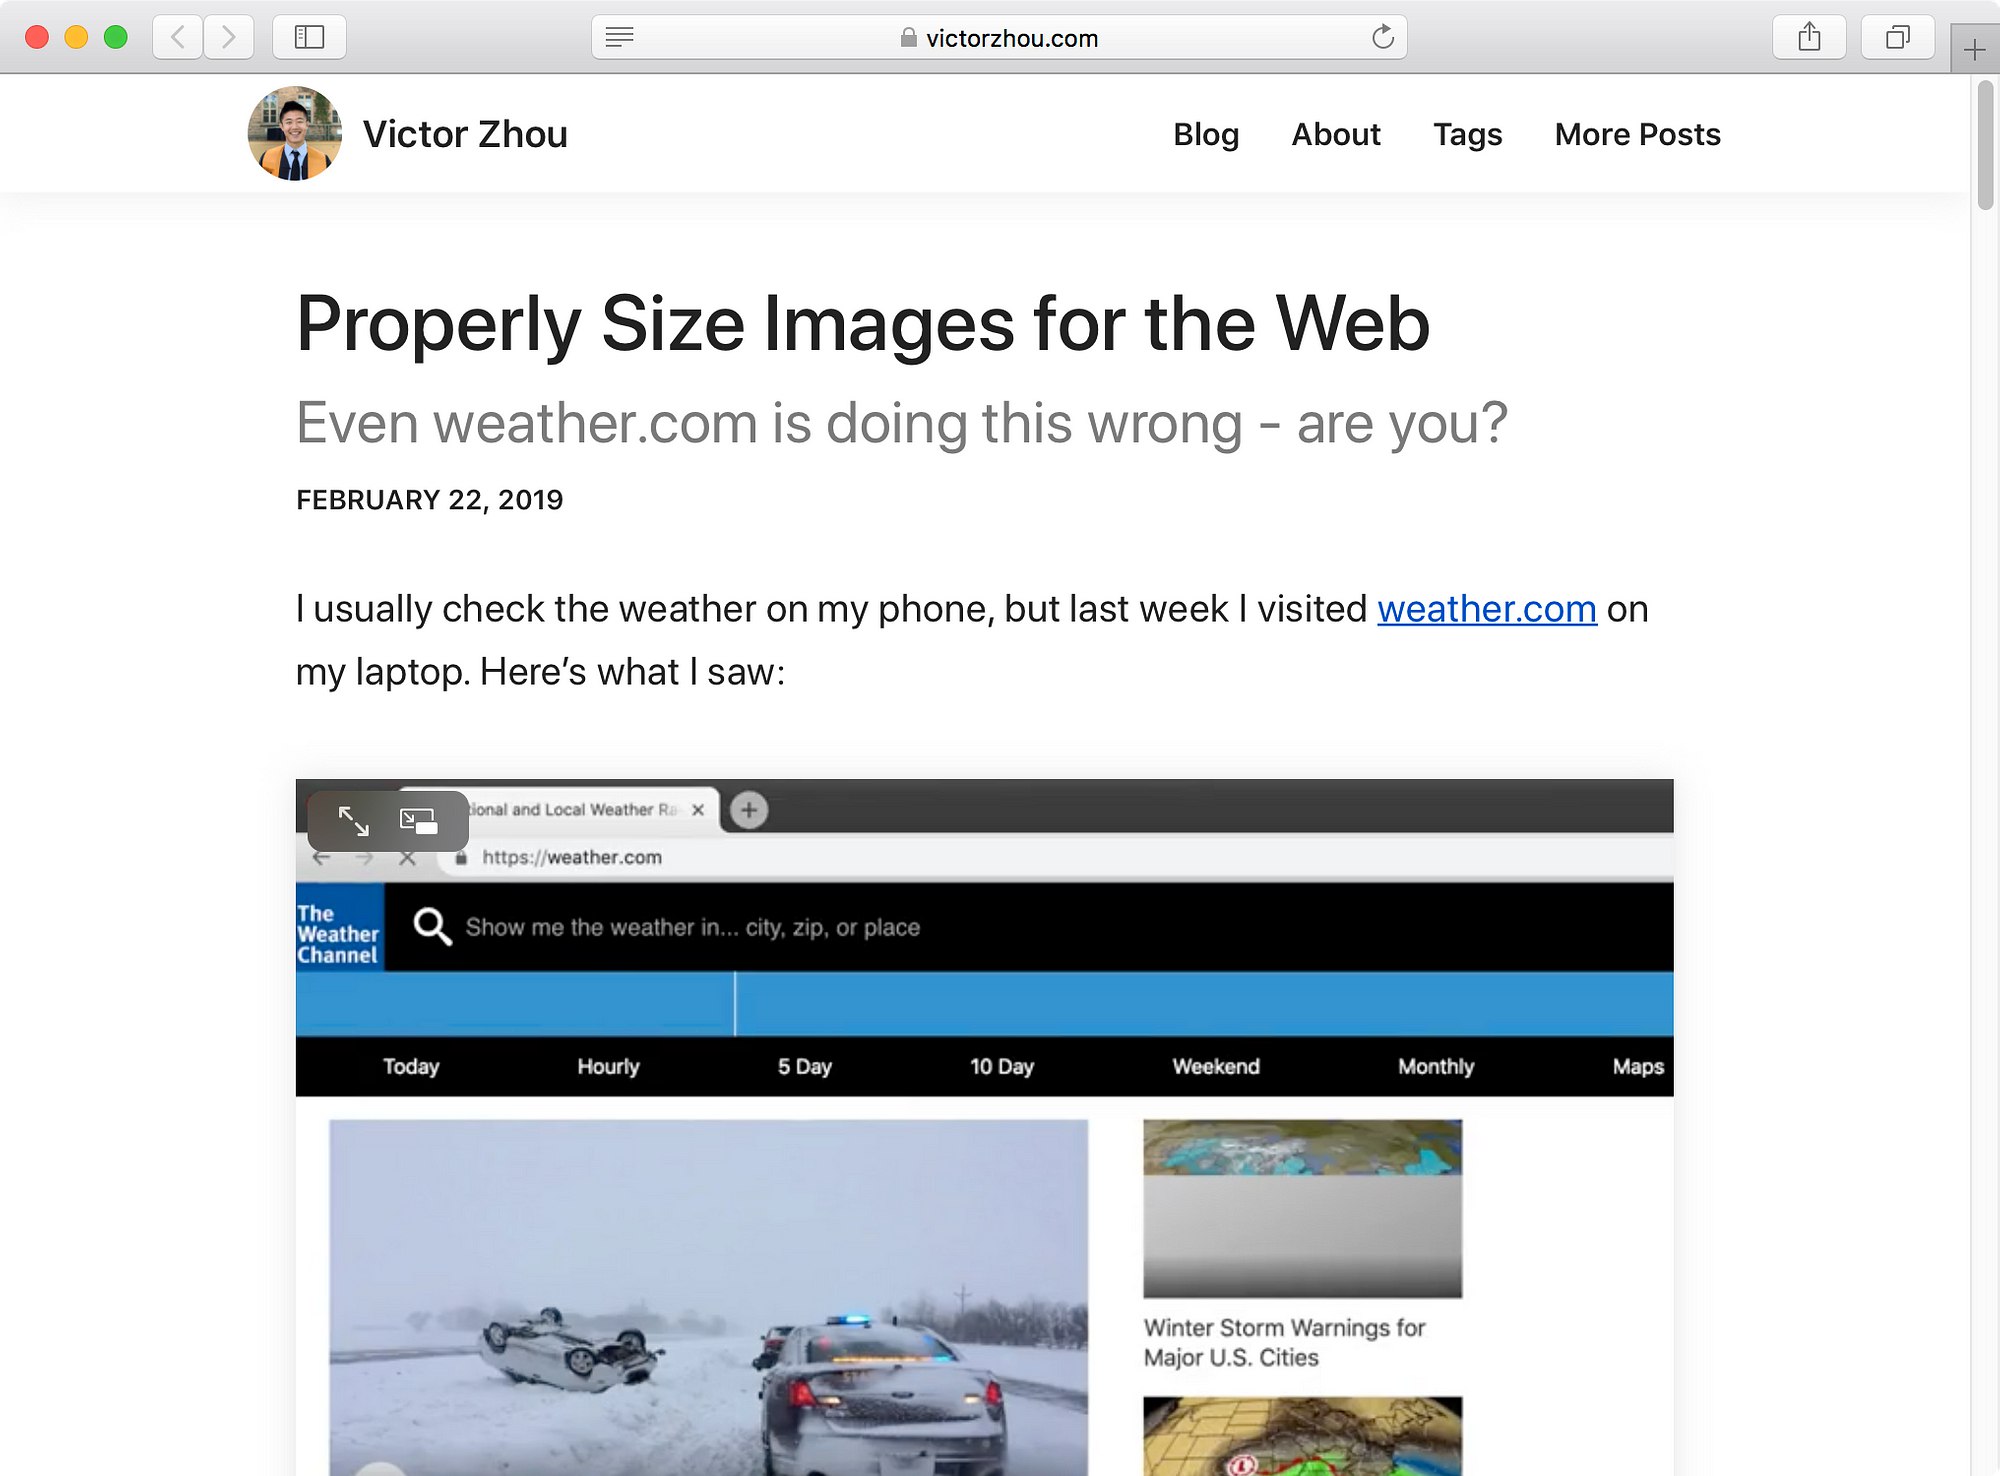The height and width of the screenshot is (1476, 2000).
Task: Enter picture-in-picture for the video
Action: pyautogui.click(x=418, y=821)
